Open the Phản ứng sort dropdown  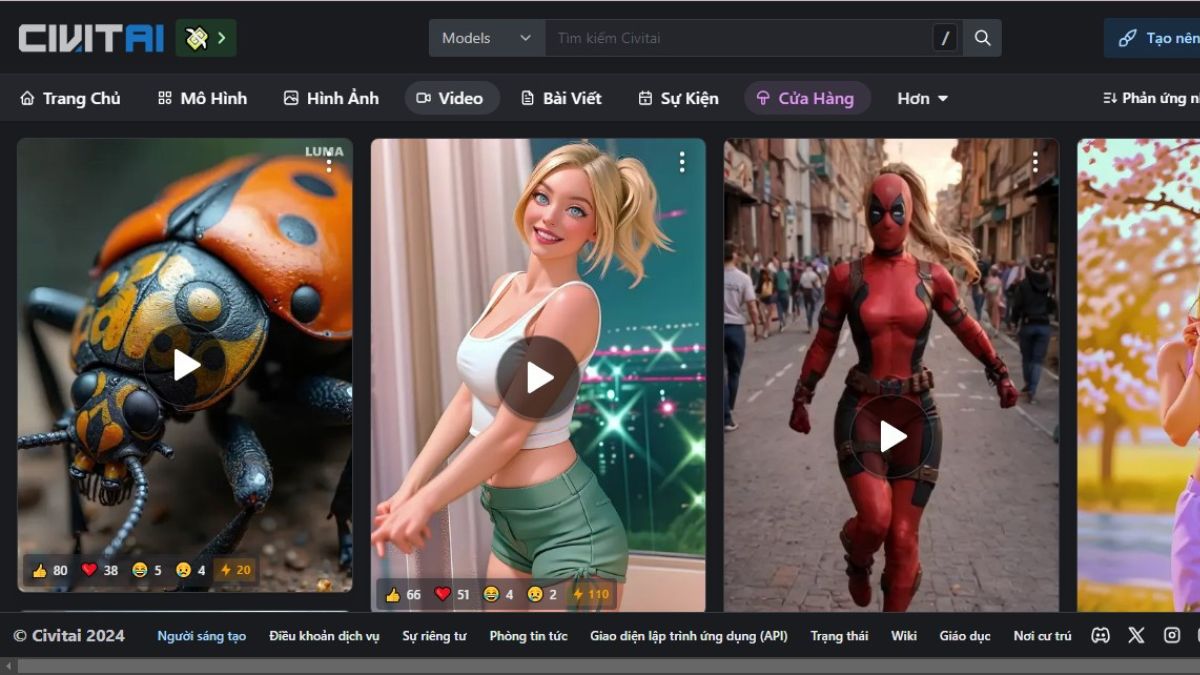click(1150, 98)
